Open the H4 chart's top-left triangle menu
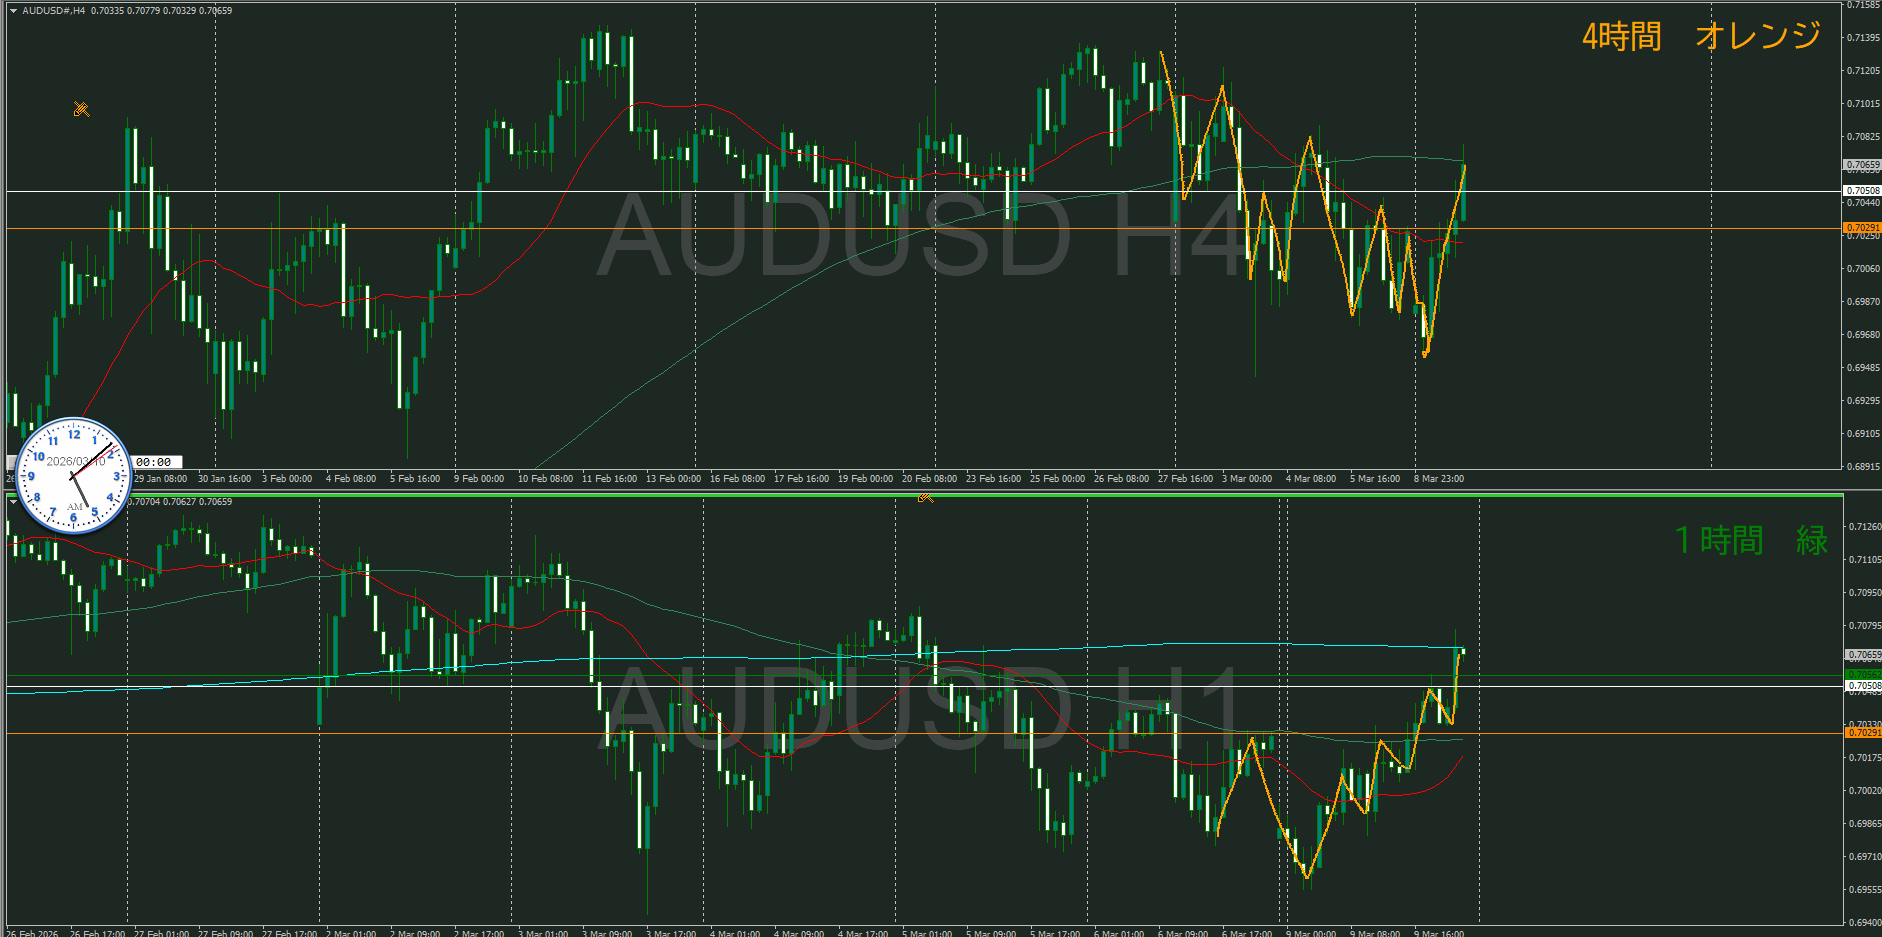 tap(13, 11)
